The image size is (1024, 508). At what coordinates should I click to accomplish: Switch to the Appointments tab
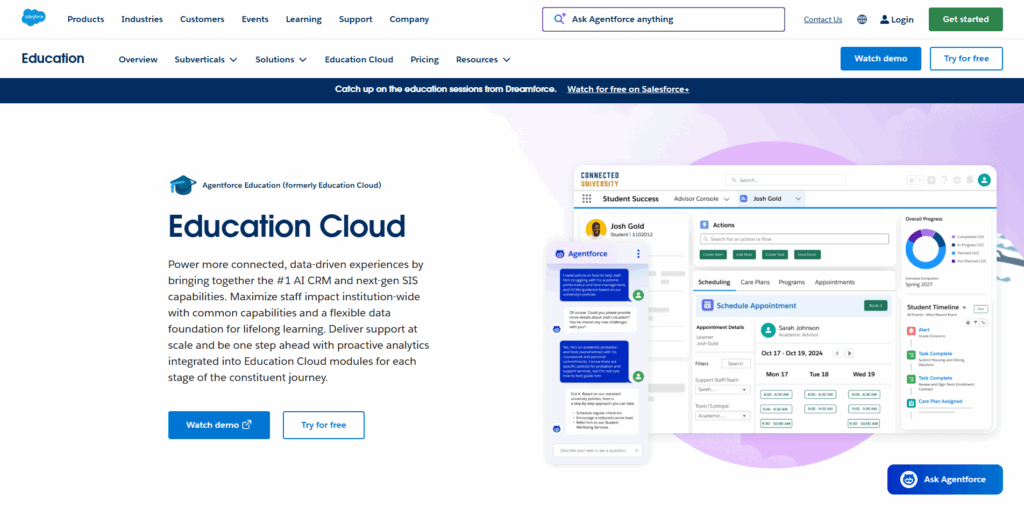pyautogui.click(x=835, y=282)
